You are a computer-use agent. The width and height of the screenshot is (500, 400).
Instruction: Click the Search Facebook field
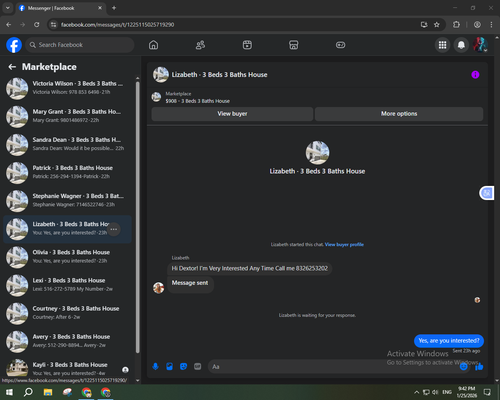80,45
